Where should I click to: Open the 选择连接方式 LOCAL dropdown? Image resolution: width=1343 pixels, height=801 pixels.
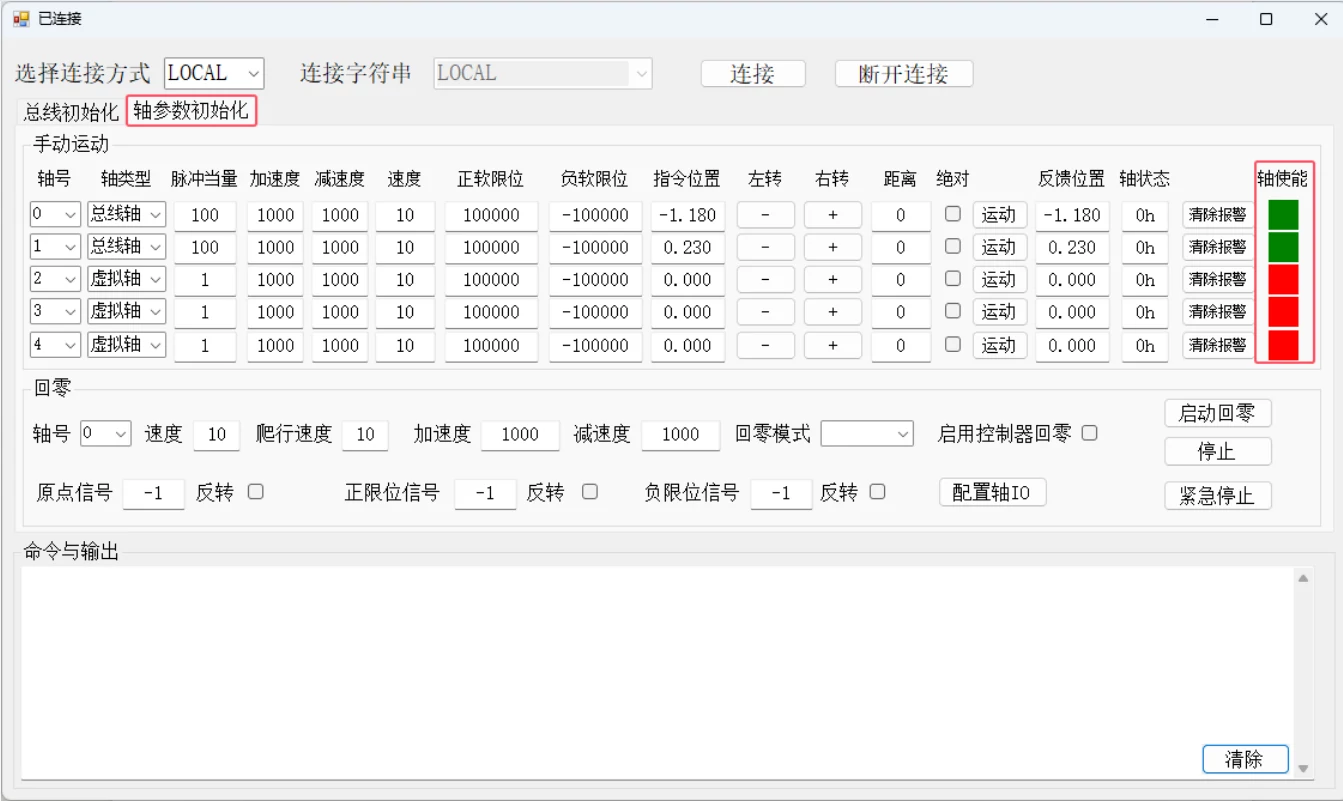click(x=248, y=73)
